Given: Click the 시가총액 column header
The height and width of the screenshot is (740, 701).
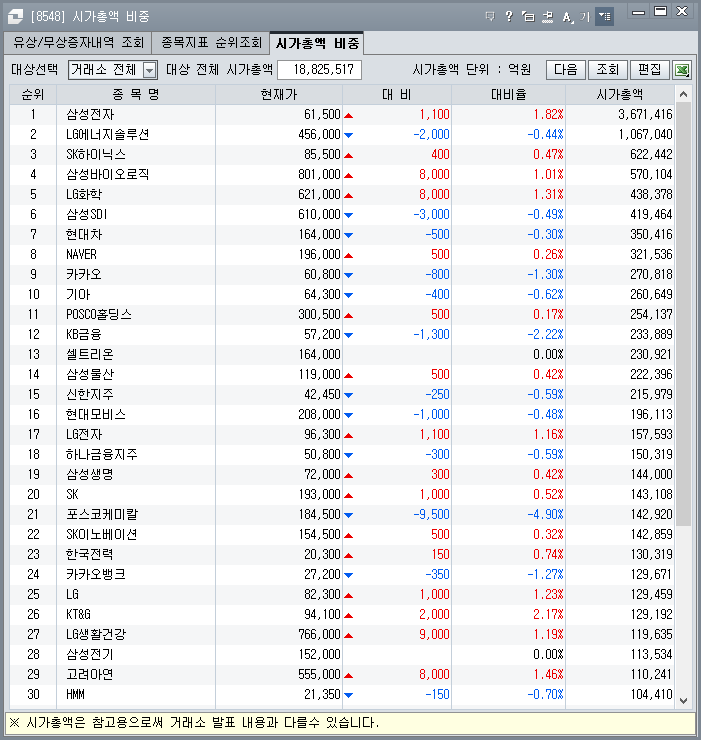Looking at the screenshot, I should click(620, 95).
